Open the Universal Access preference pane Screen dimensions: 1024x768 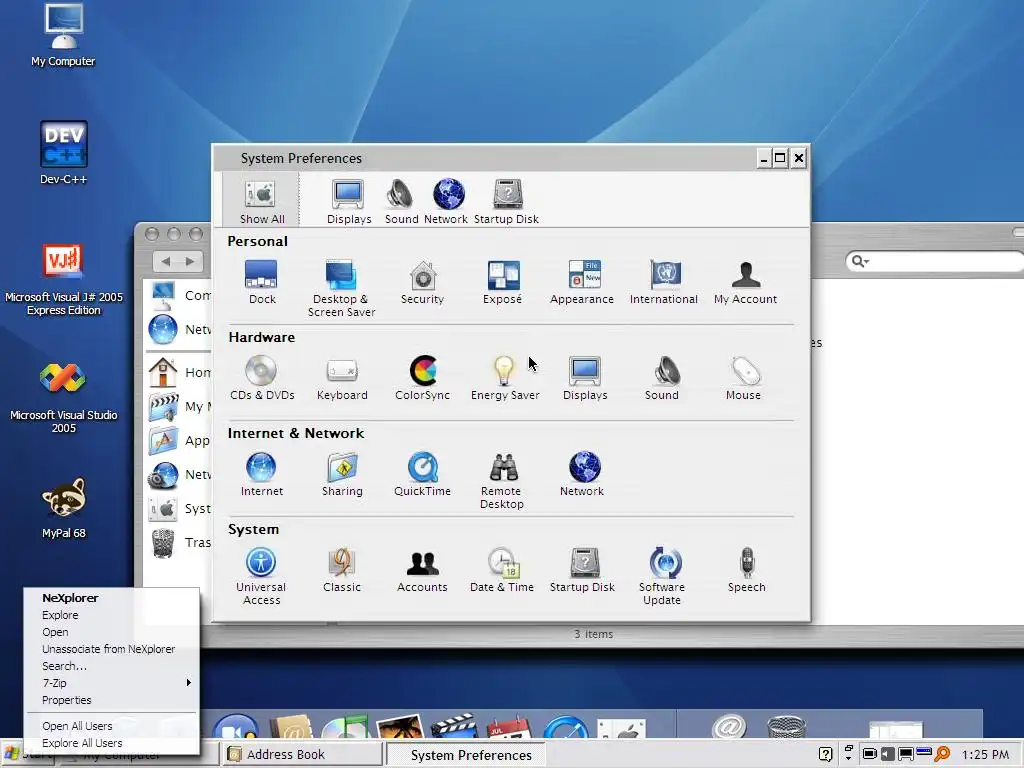pyautogui.click(x=261, y=576)
